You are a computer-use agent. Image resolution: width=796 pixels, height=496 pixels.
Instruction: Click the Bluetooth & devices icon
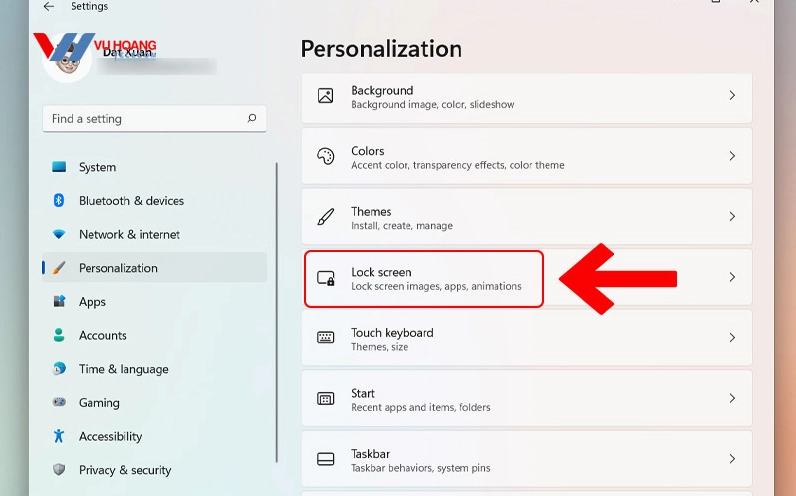(x=59, y=201)
